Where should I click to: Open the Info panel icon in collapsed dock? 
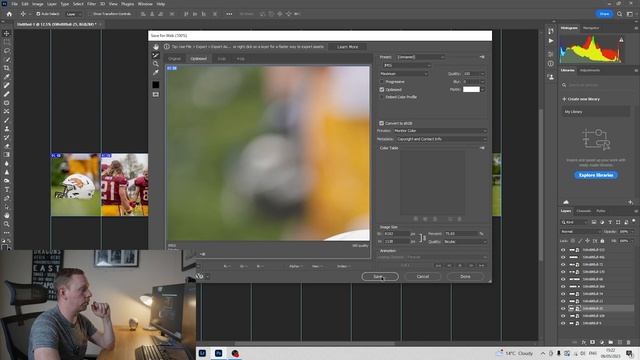tap(551, 63)
